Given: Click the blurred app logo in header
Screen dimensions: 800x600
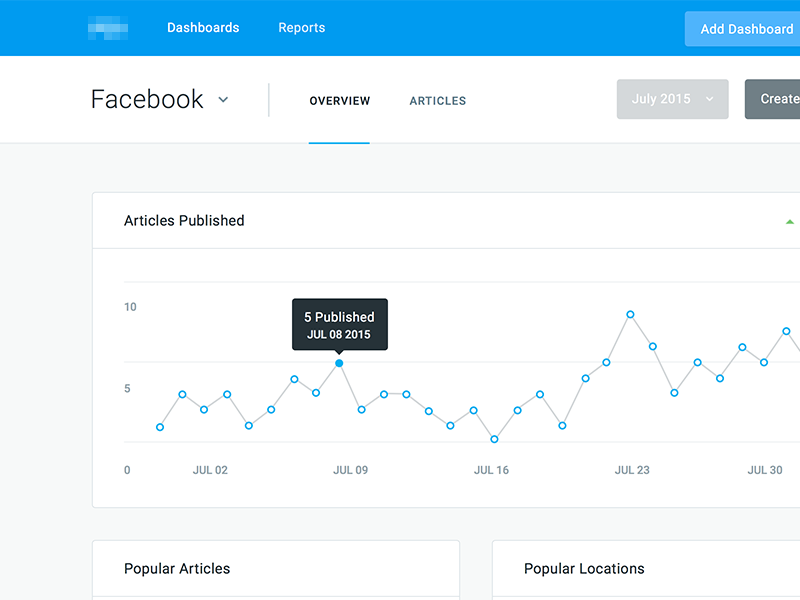Looking at the screenshot, I should (x=109, y=28).
